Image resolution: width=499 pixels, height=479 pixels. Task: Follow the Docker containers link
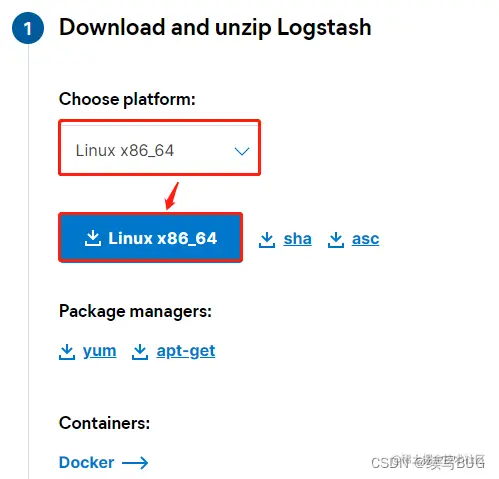87,462
